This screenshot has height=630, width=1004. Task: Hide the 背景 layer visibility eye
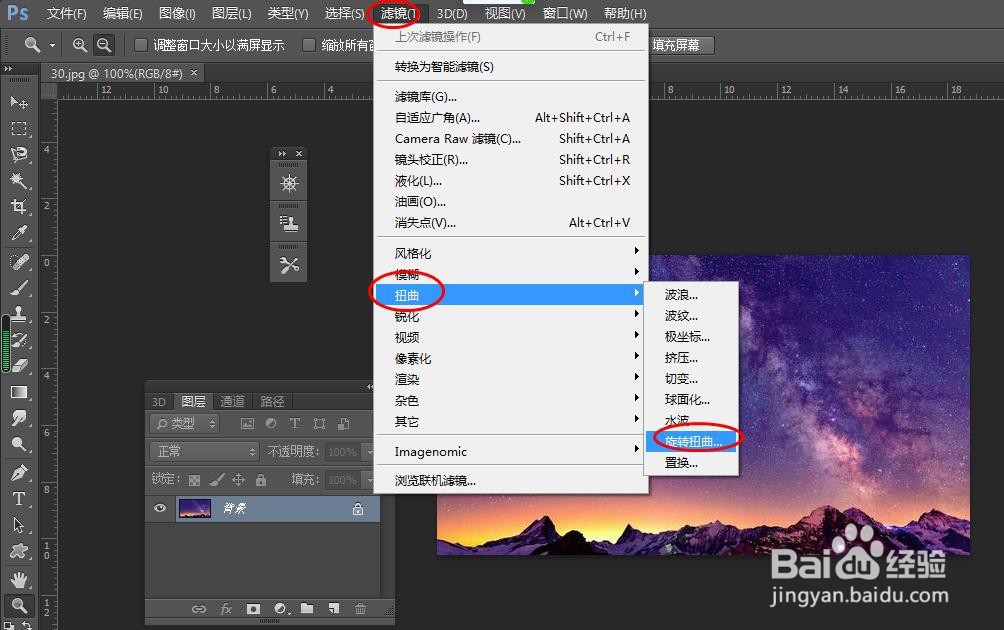click(159, 509)
